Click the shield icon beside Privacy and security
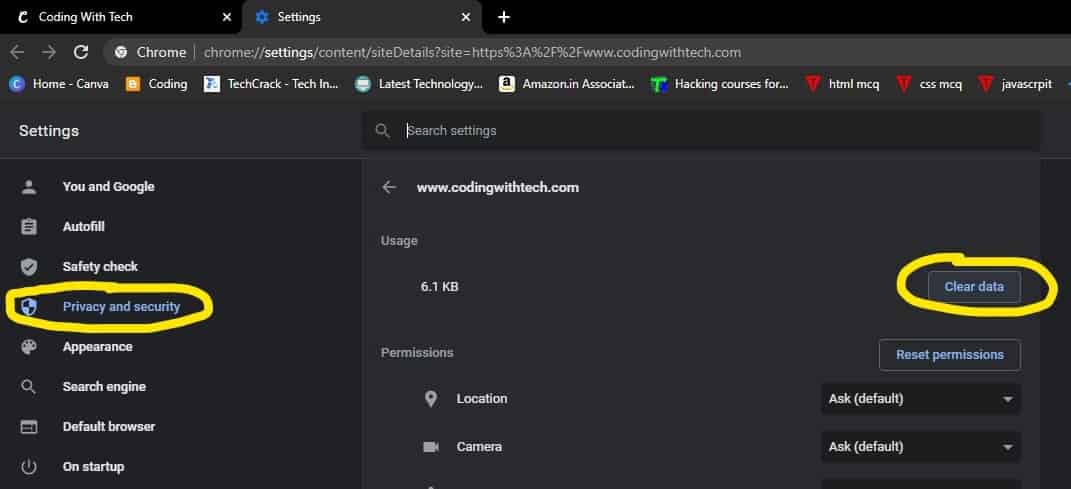1071x489 pixels. pyautogui.click(x=29, y=307)
